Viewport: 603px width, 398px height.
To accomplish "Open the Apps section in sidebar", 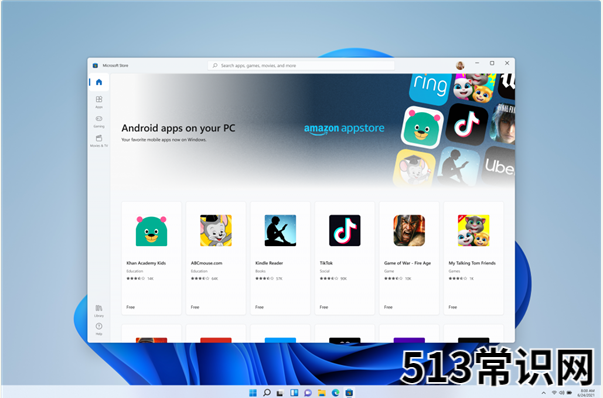I will click(x=99, y=102).
